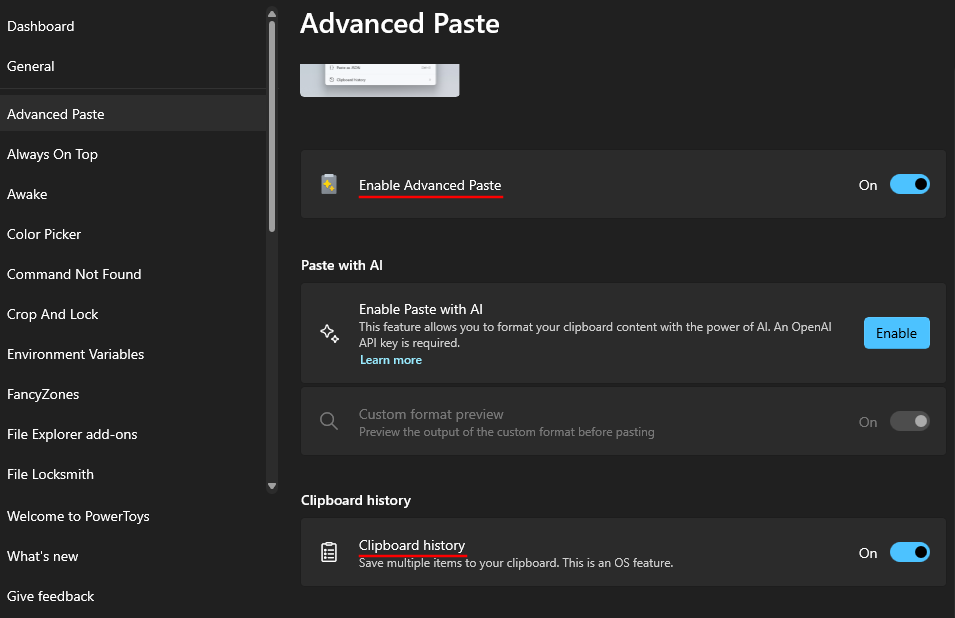Click the 'Save multiple items to your clipboard' description

point(516,563)
